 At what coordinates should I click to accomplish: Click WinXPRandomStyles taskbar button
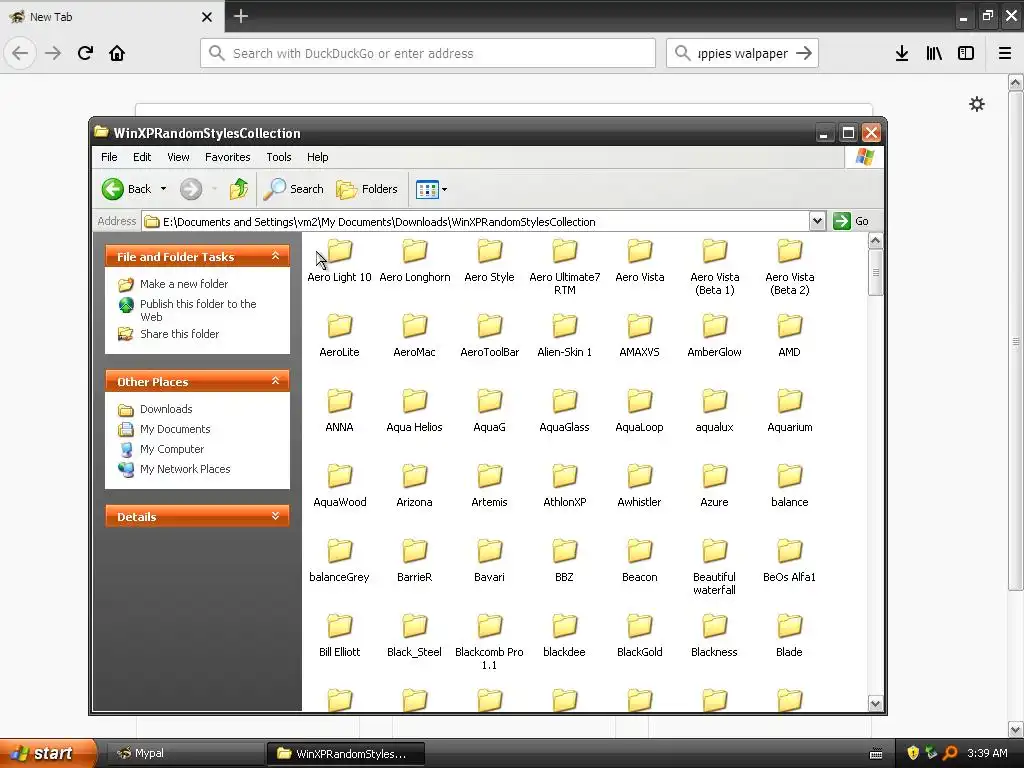click(x=346, y=754)
